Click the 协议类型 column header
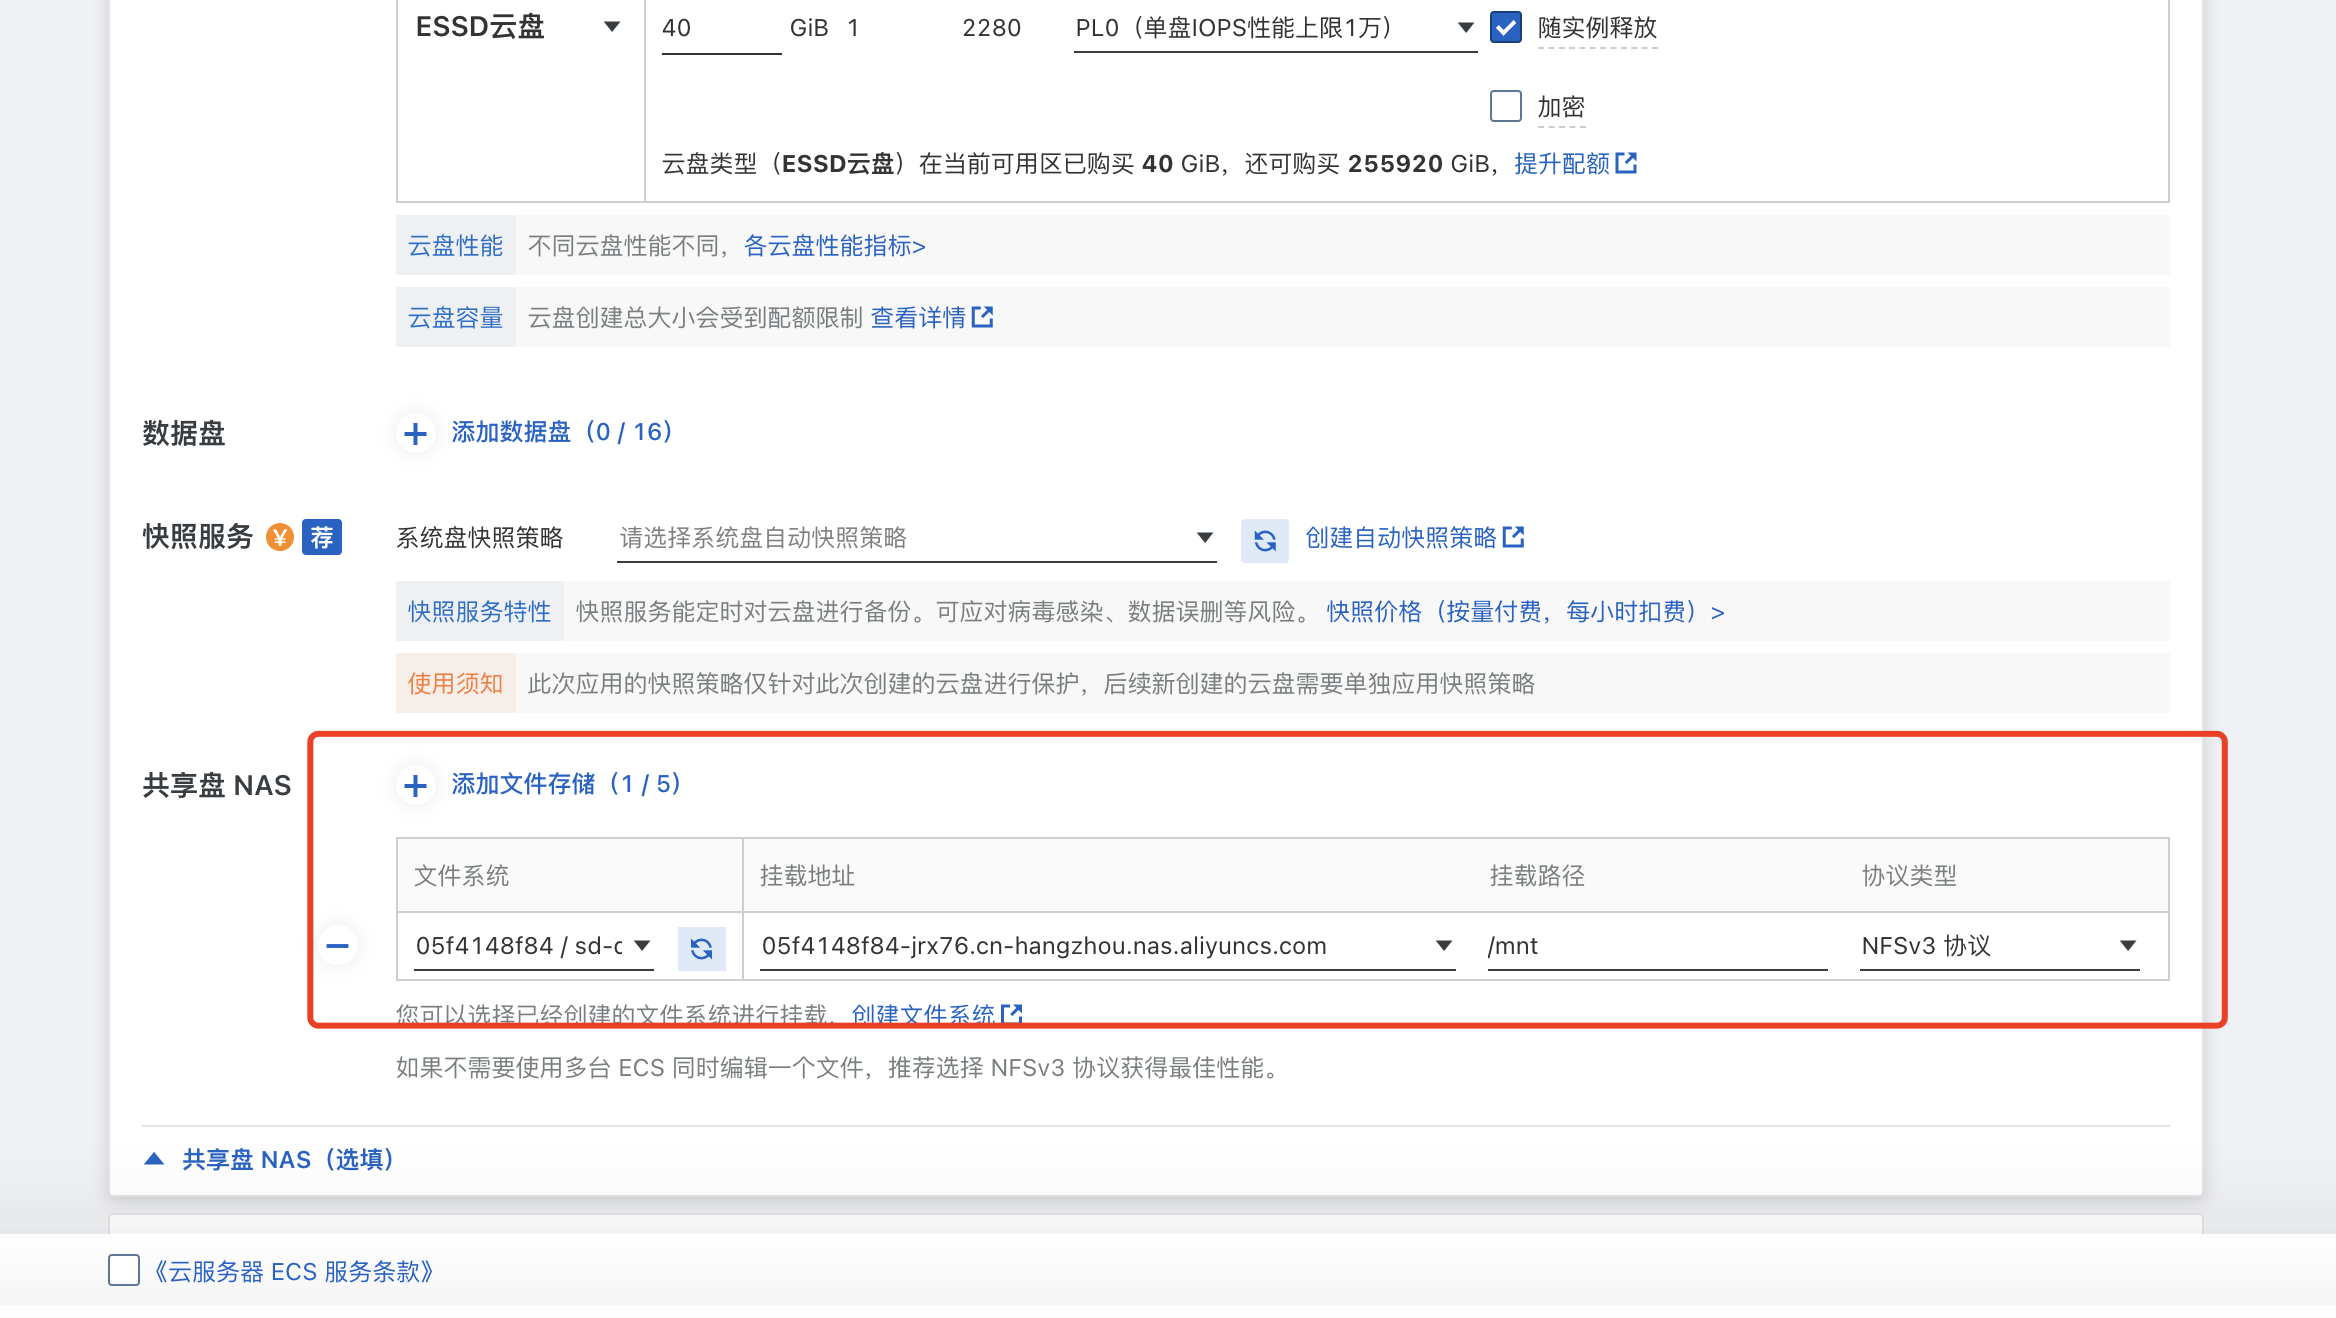This screenshot has height=1318, width=2336. coord(1909,876)
